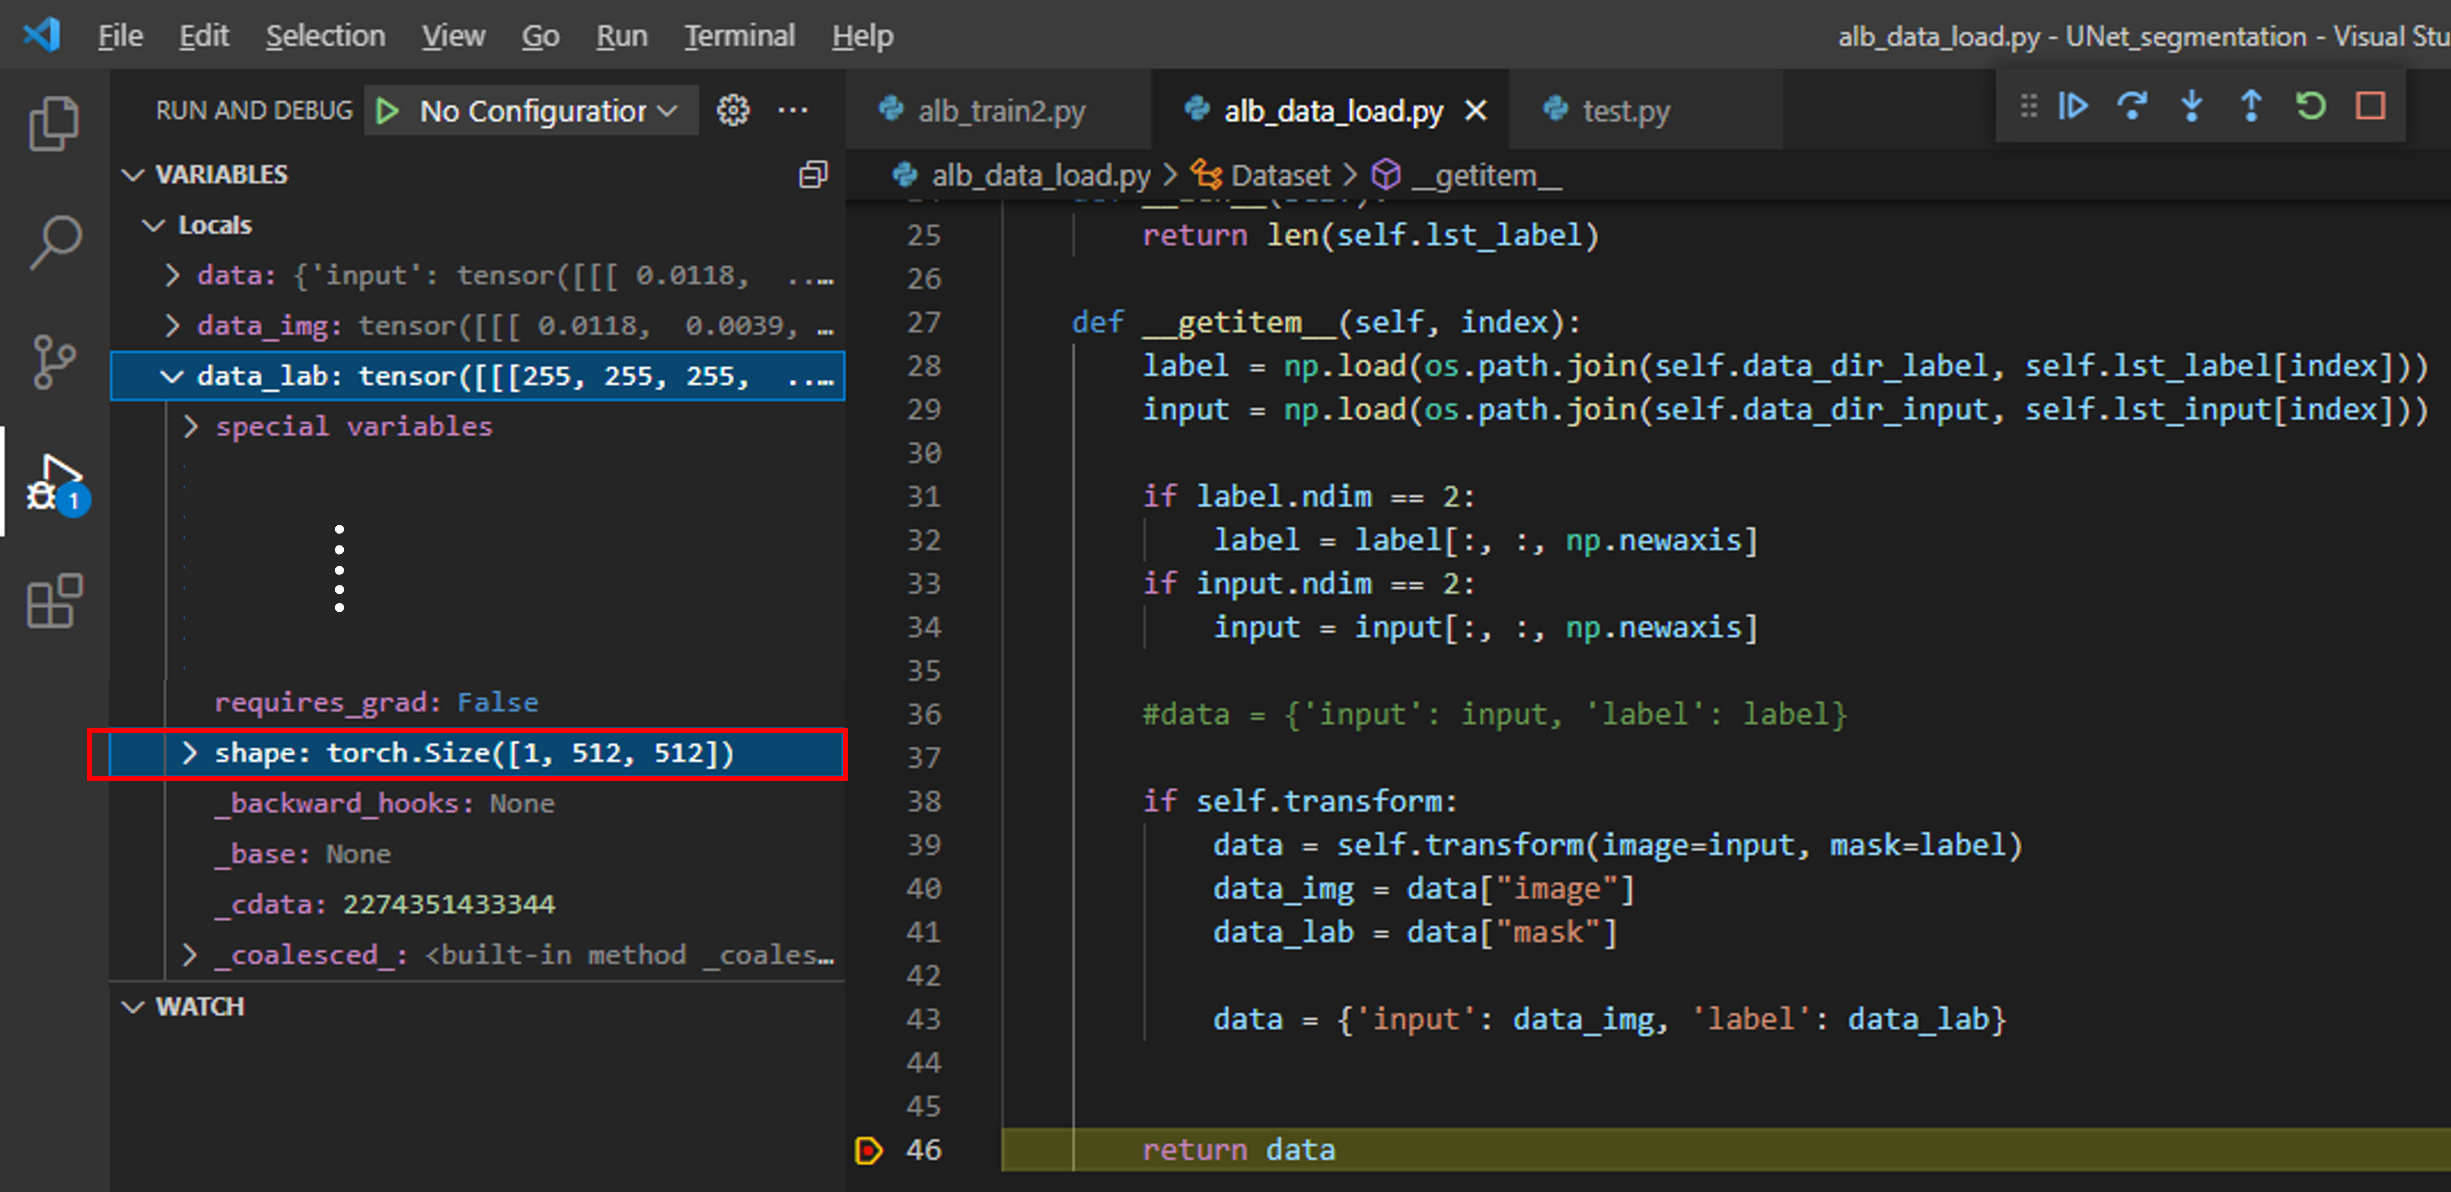This screenshot has height=1192, width=2451.
Task: Open the Extensions view icon
Action: click(x=54, y=601)
